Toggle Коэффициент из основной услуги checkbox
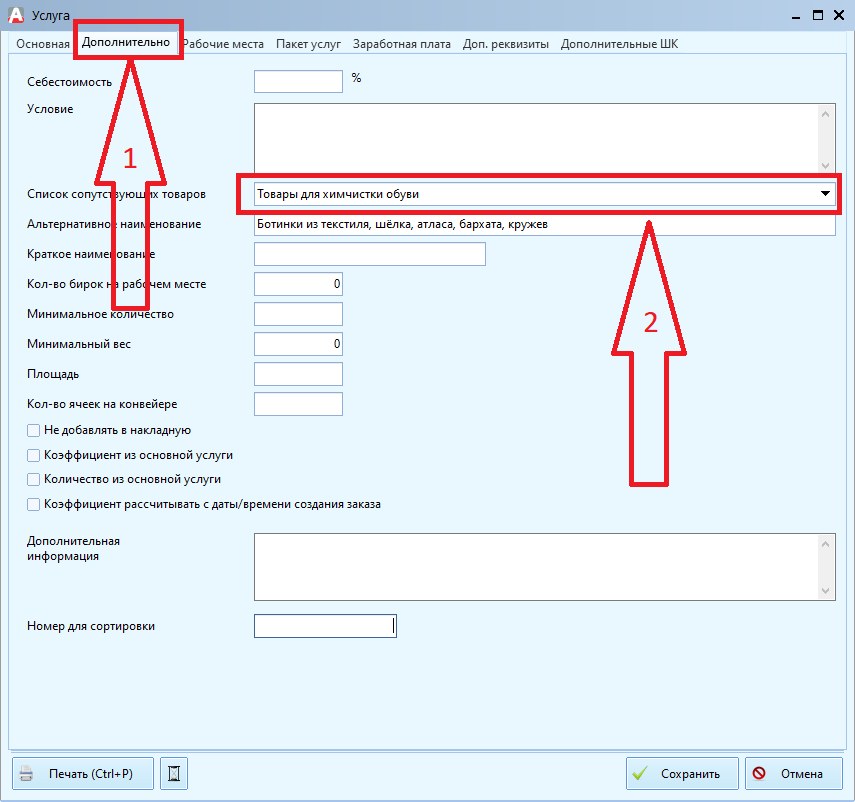The image size is (855, 802). (33, 455)
